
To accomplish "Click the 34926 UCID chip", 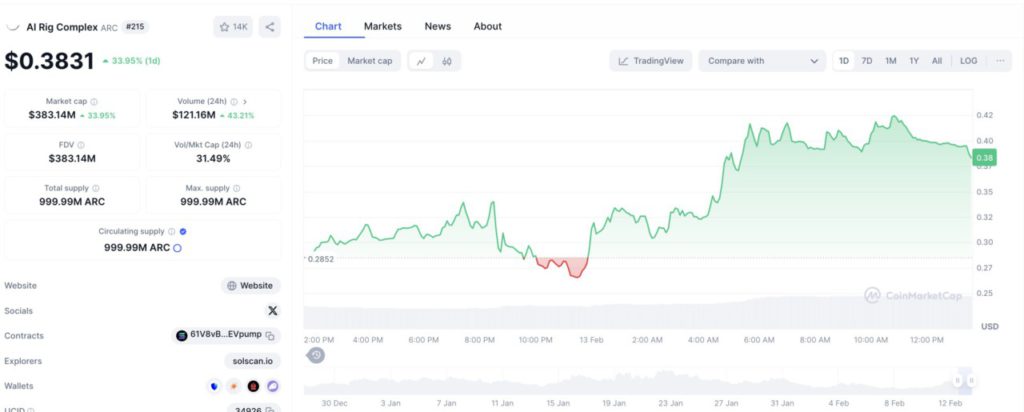I will tap(253, 408).
